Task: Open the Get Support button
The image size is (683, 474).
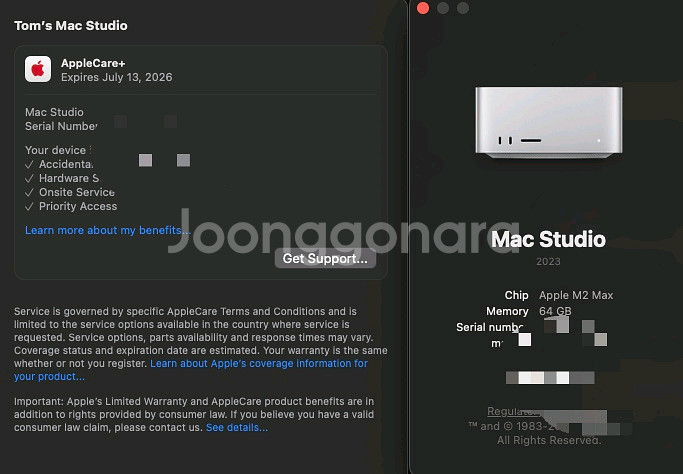Action: click(x=325, y=258)
